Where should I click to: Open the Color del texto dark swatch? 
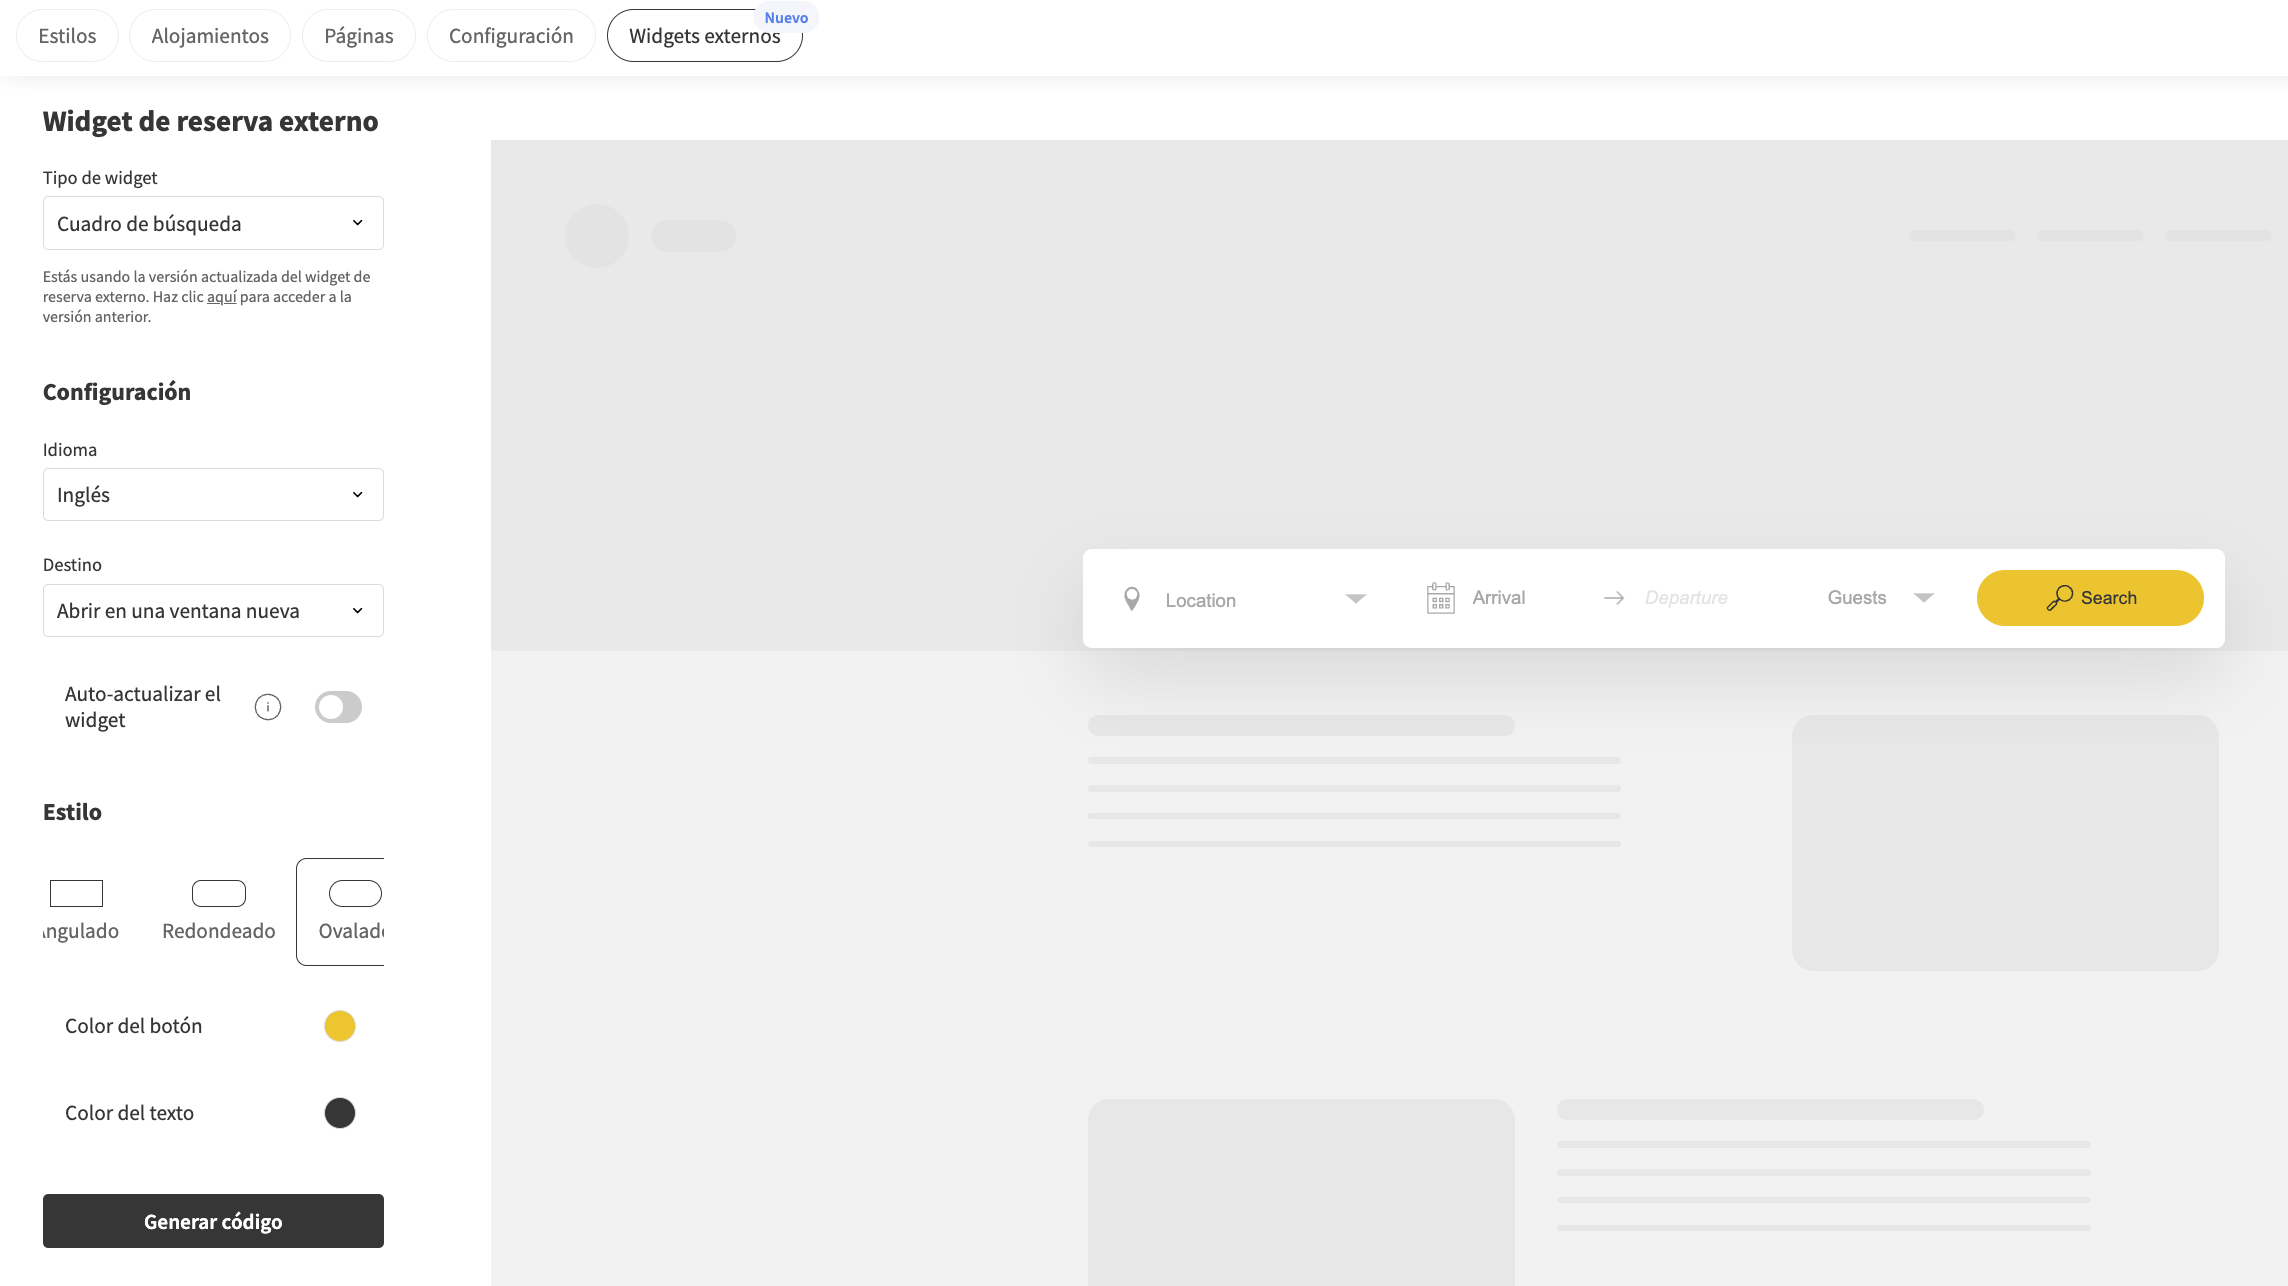340,1113
